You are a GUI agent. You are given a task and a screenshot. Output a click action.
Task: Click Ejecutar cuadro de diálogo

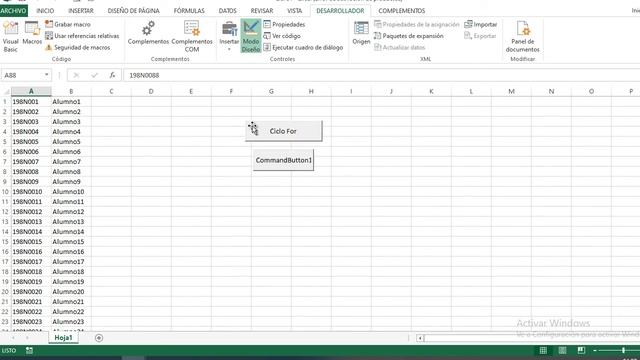tap(303, 47)
